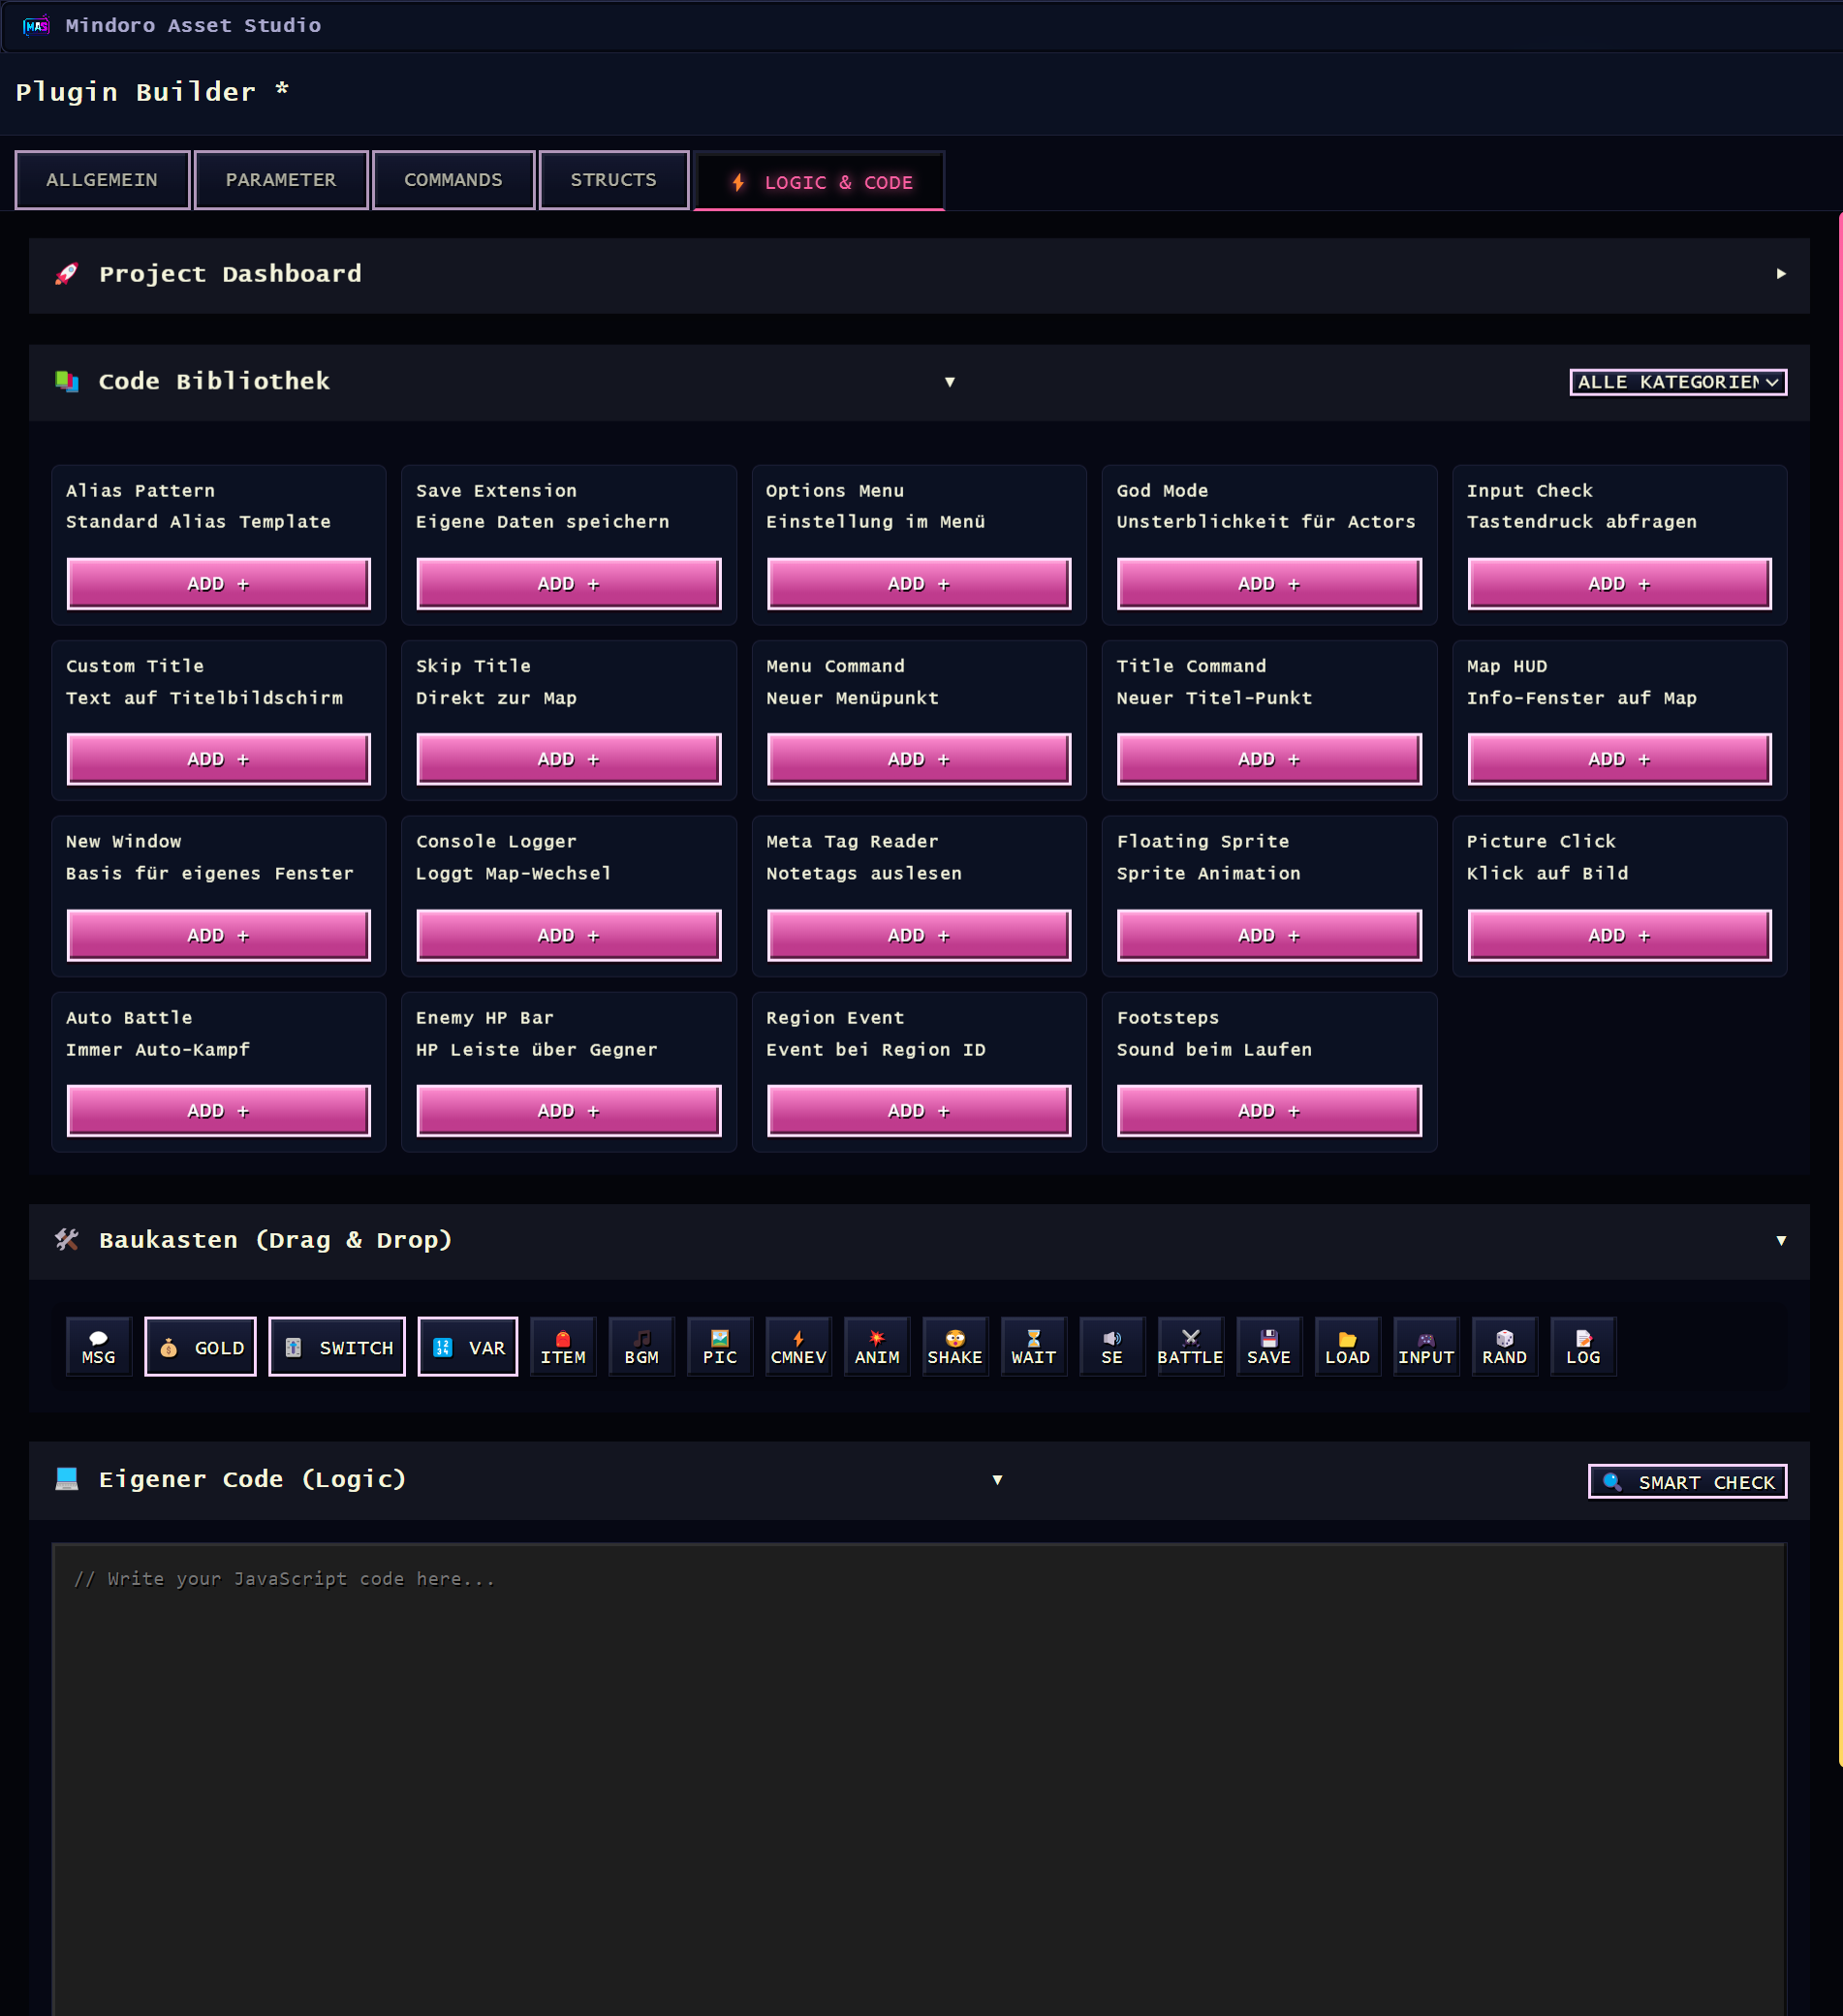Pick the LOAD folder block
The width and height of the screenshot is (1843, 2016).
pos(1347,1347)
